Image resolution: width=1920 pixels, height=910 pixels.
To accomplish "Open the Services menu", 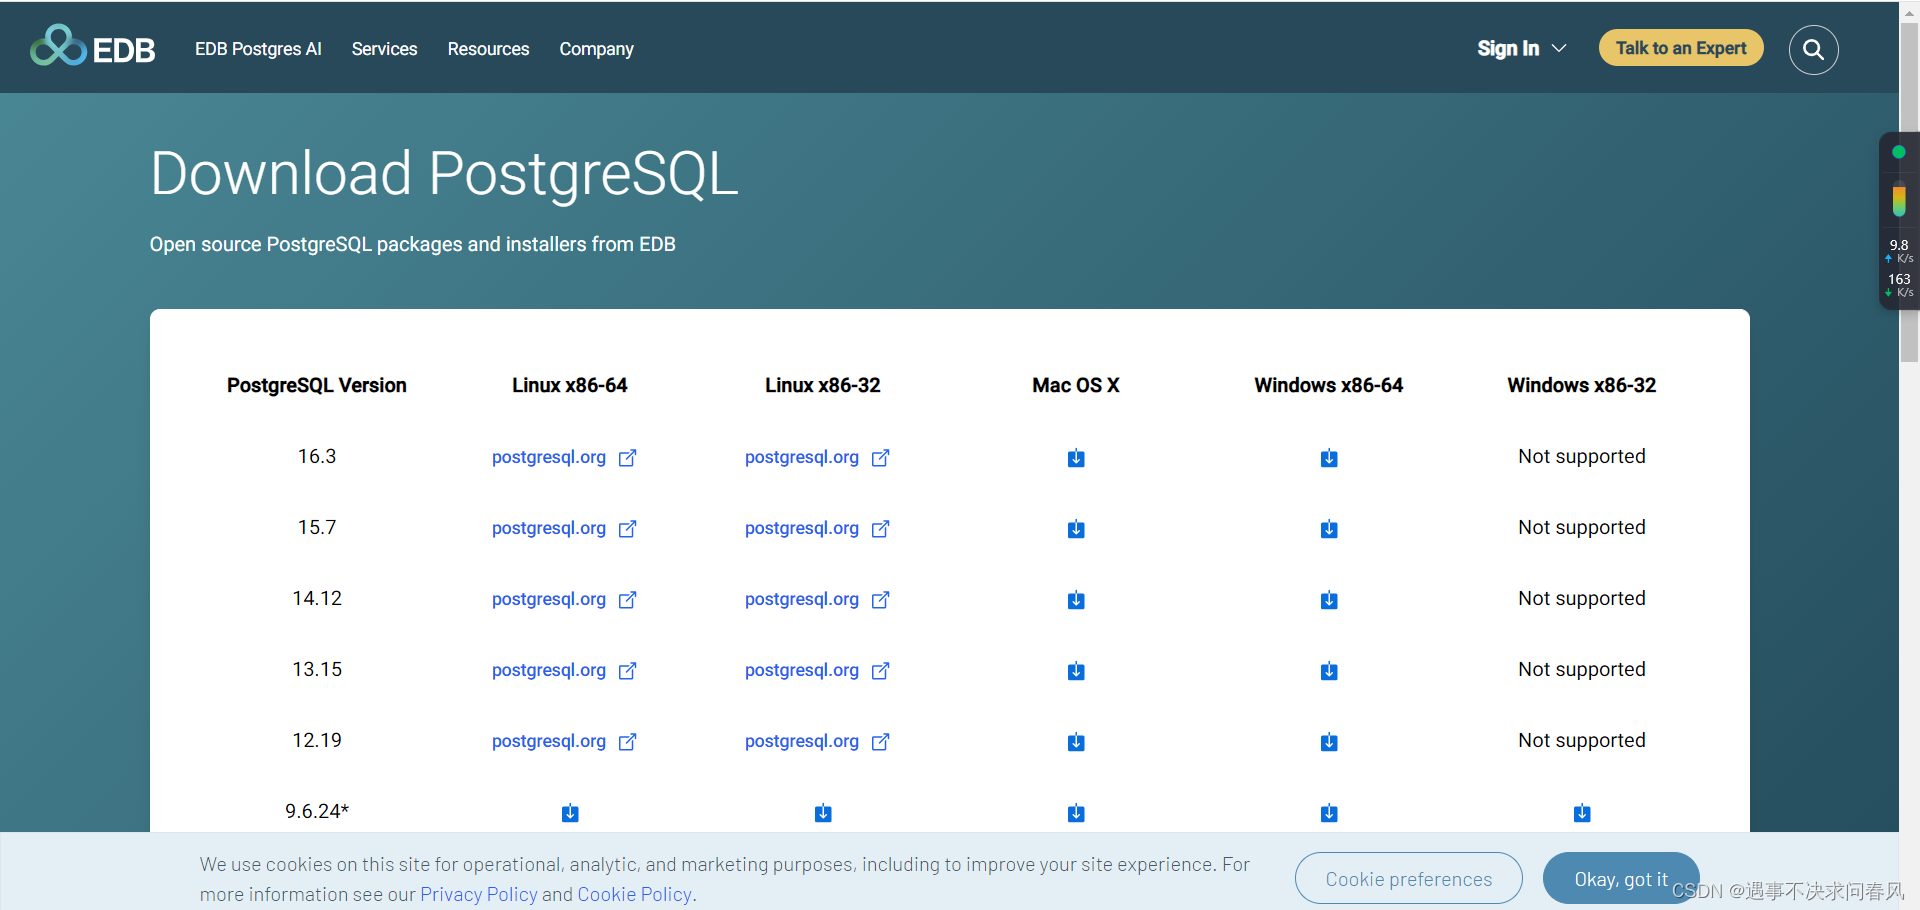I will pos(384,49).
